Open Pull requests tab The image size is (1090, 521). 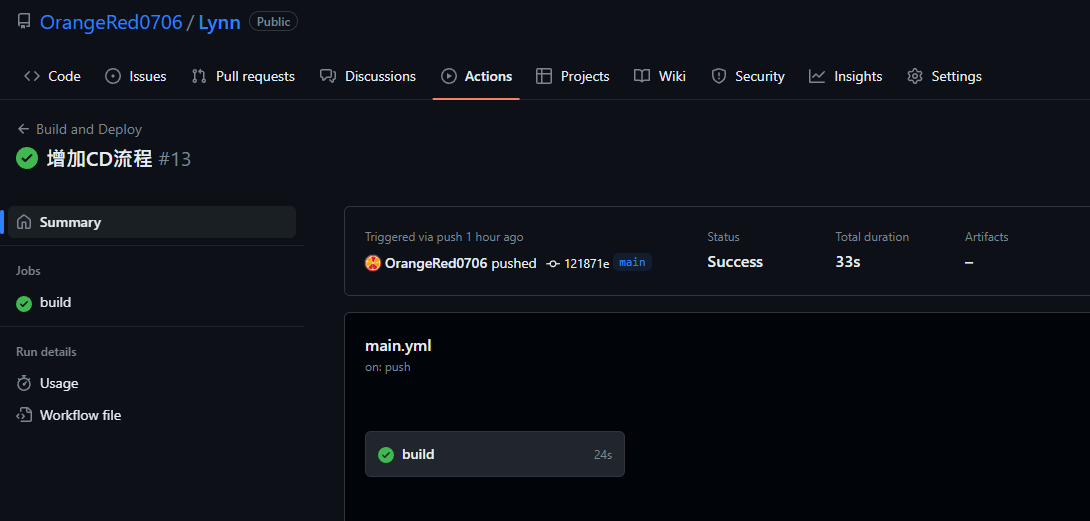243,76
